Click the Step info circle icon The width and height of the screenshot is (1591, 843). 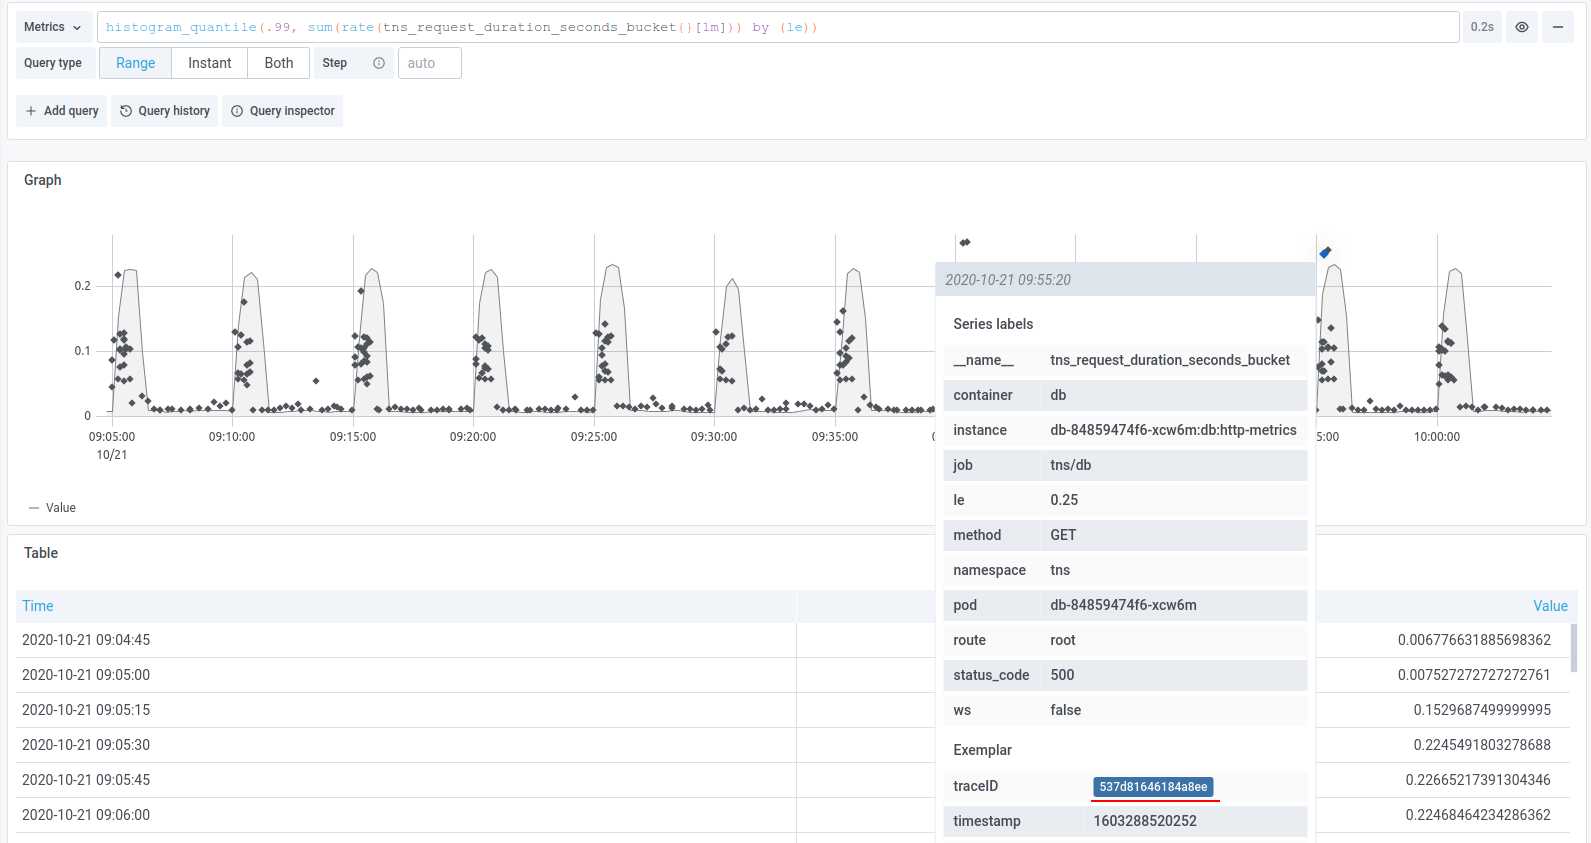(379, 63)
